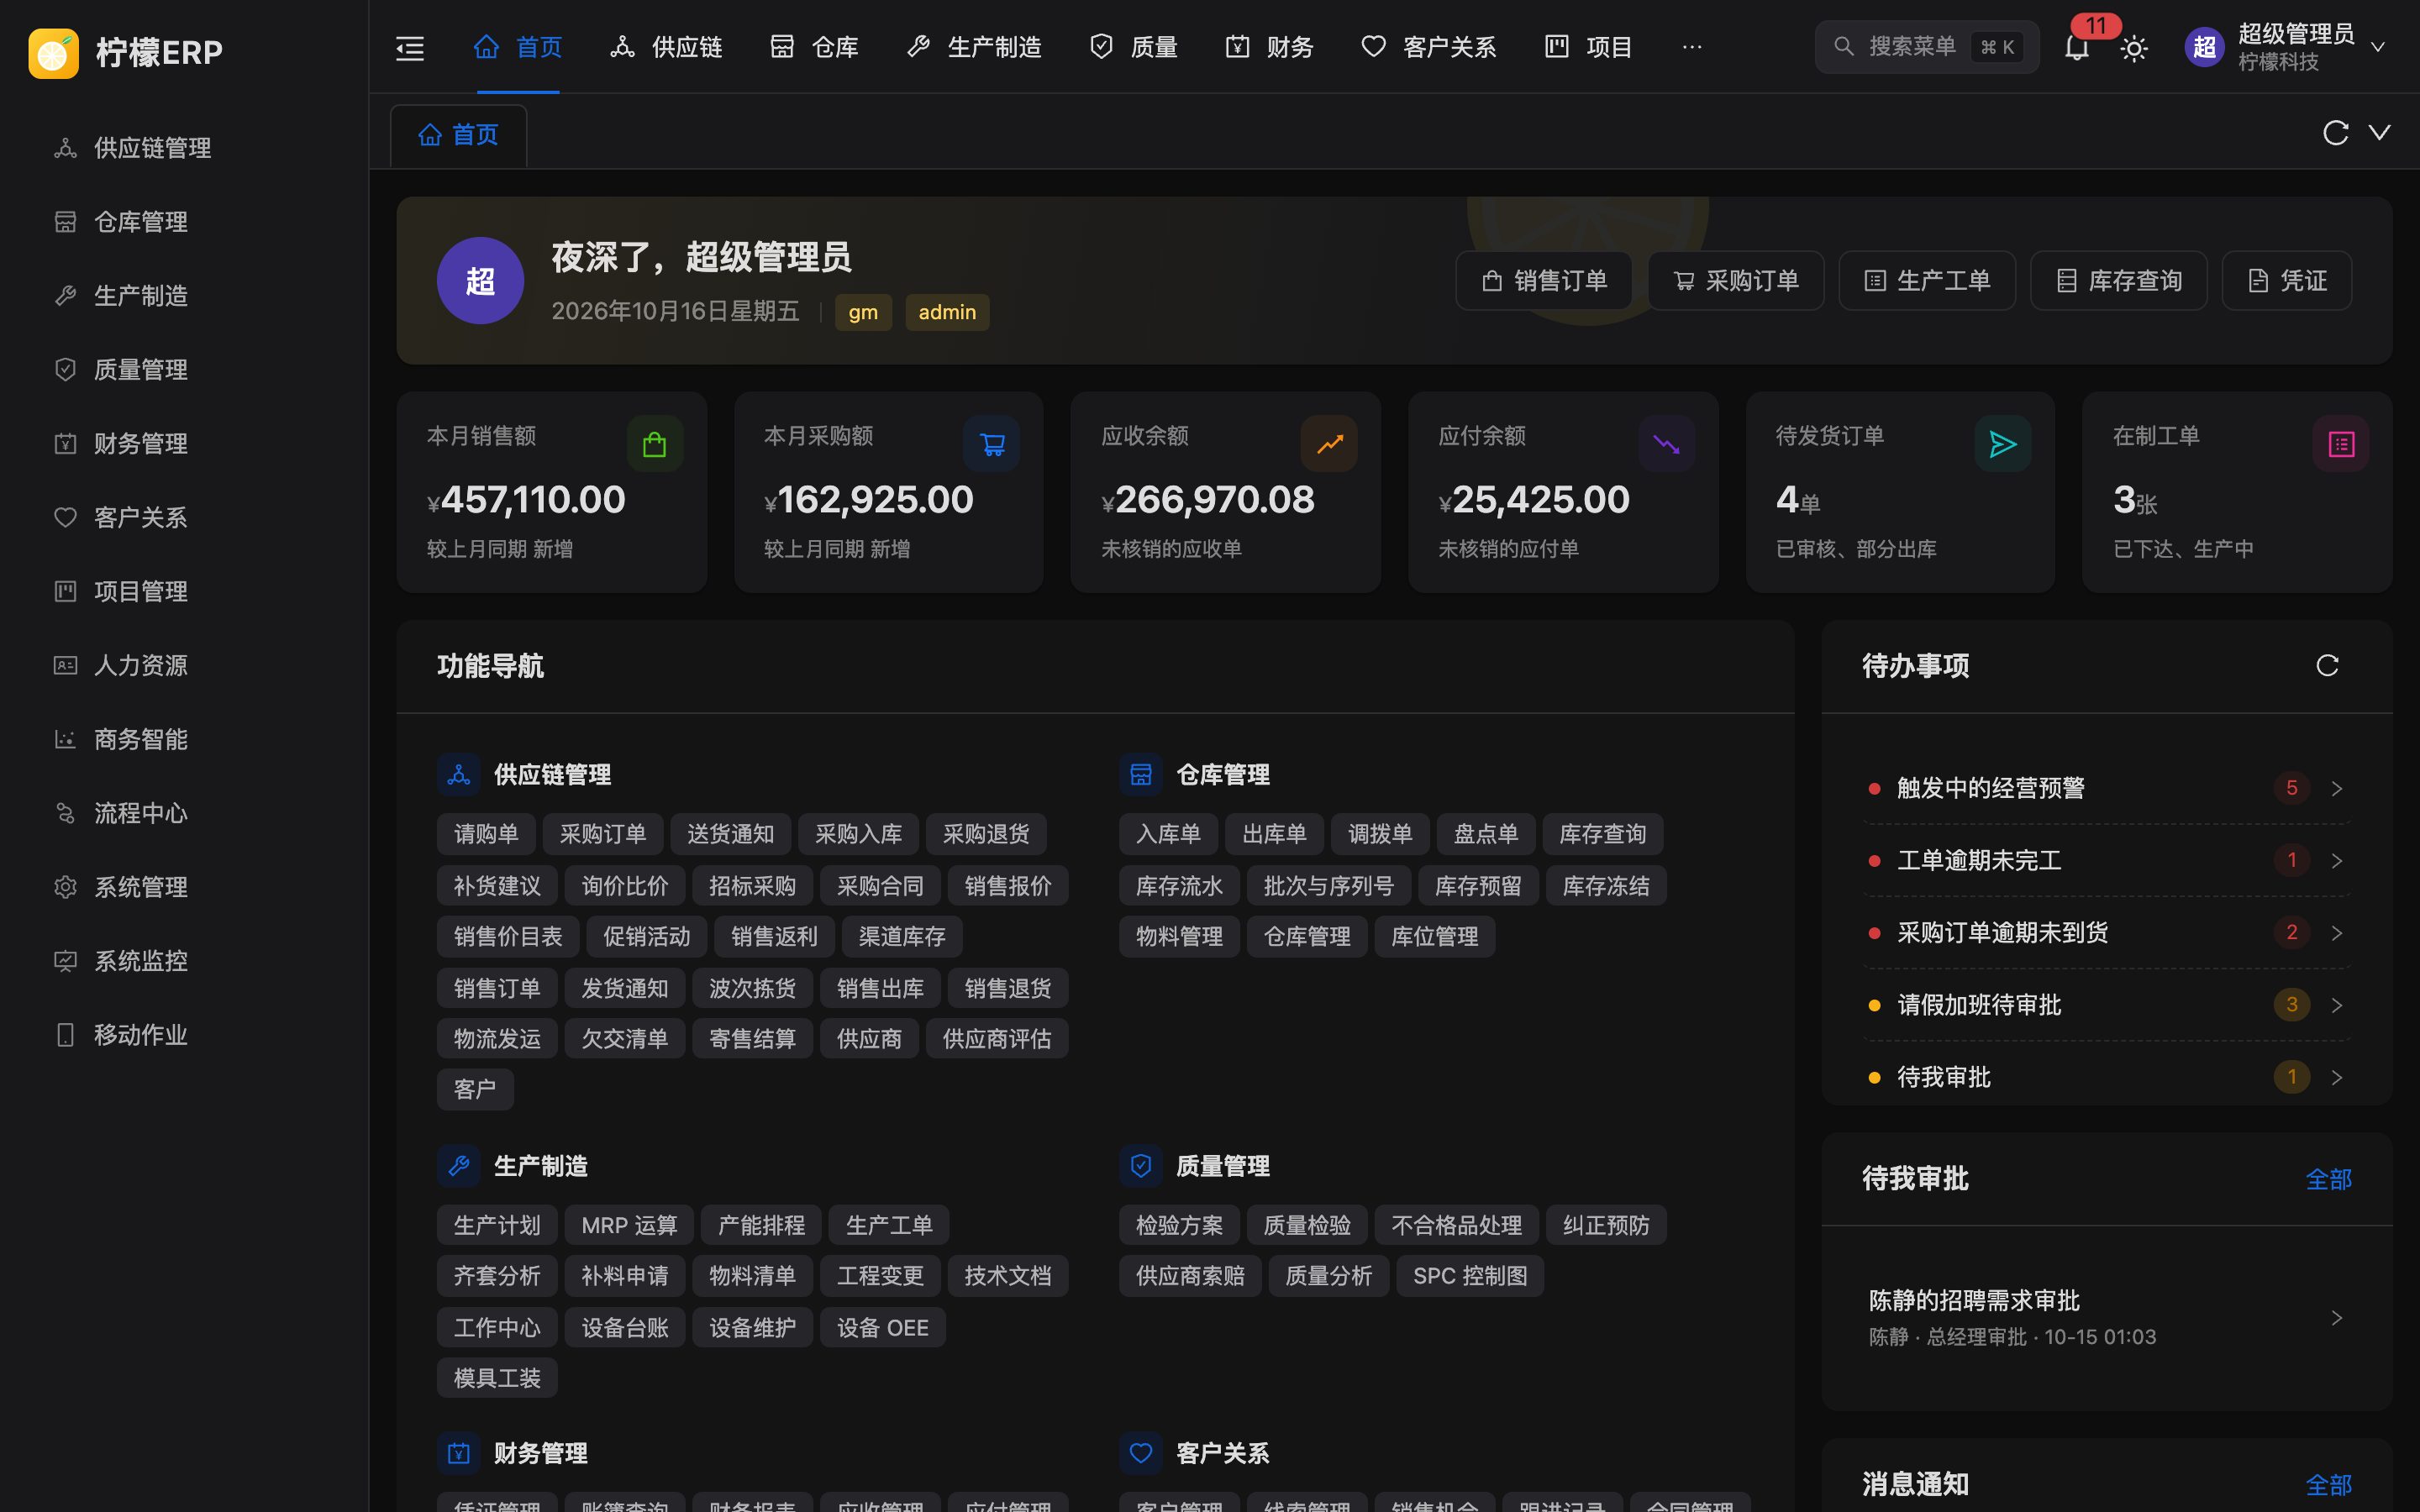The height and width of the screenshot is (1512, 2420).
Task: Open 陈静的招聘需求审批 approval chevron
Action: point(2337,1318)
